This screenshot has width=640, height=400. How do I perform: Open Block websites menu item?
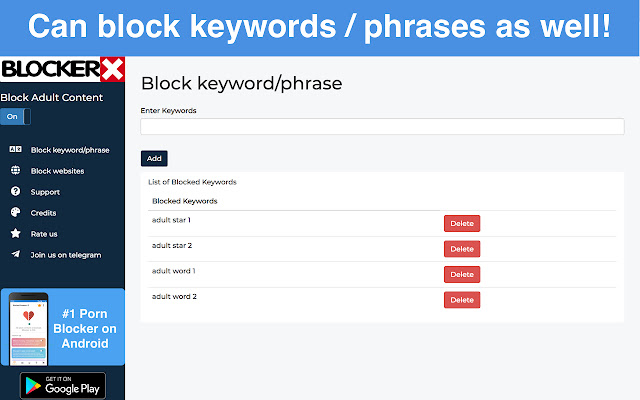pyautogui.click(x=57, y=171)
